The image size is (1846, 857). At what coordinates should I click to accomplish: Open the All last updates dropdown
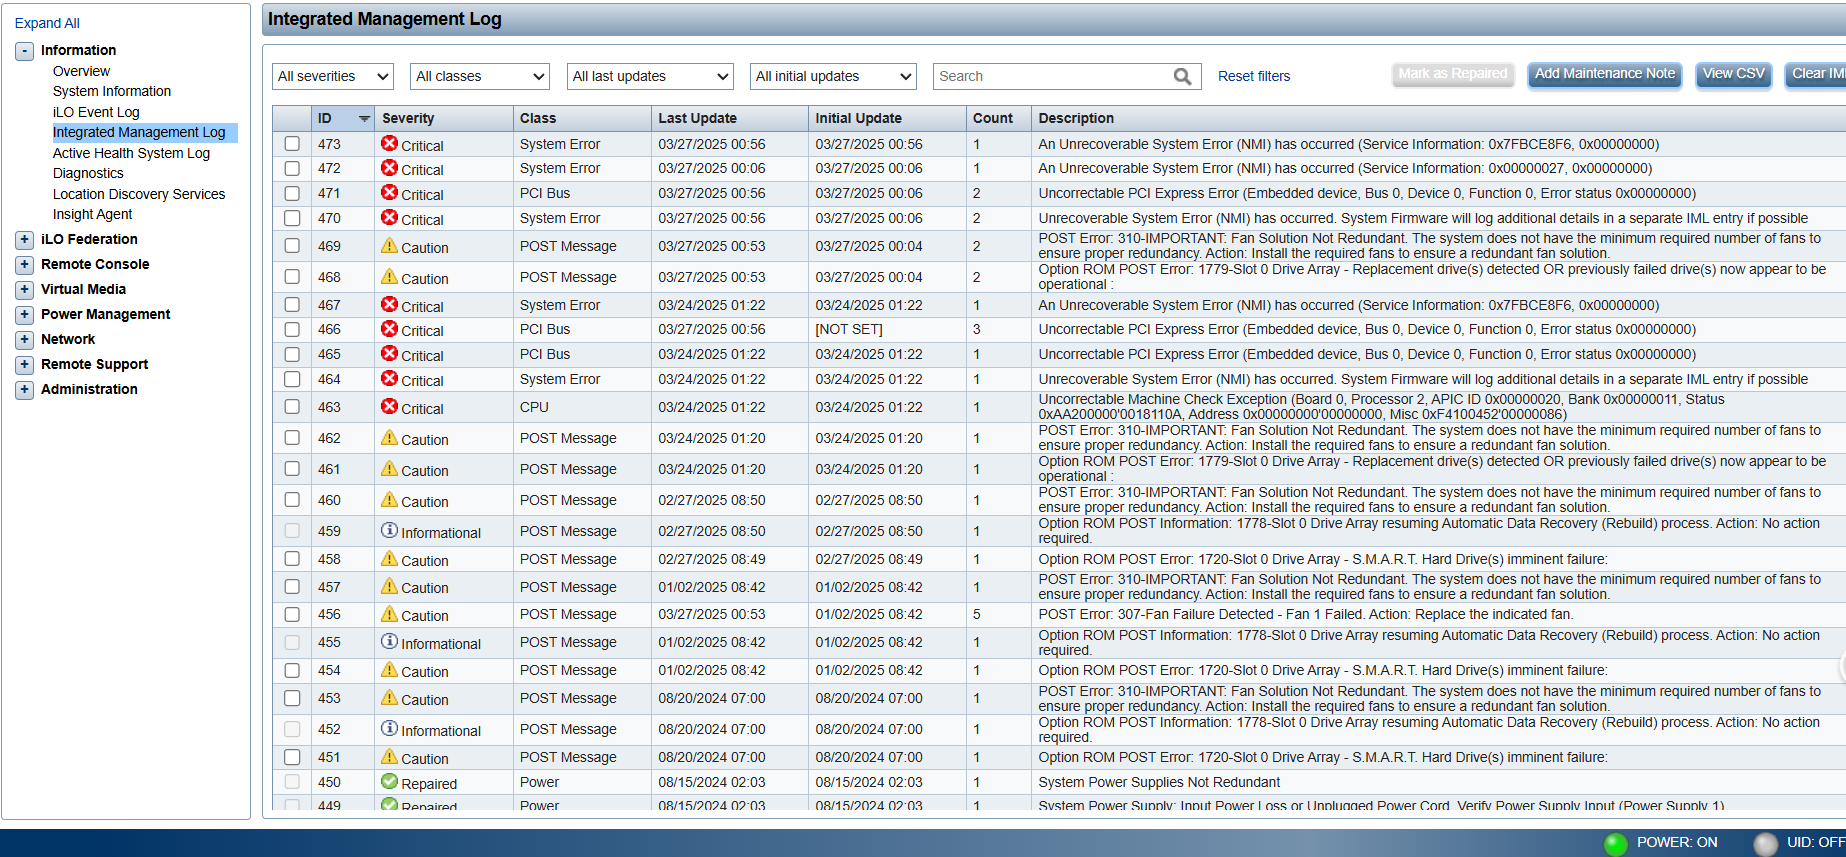[650, 77]
